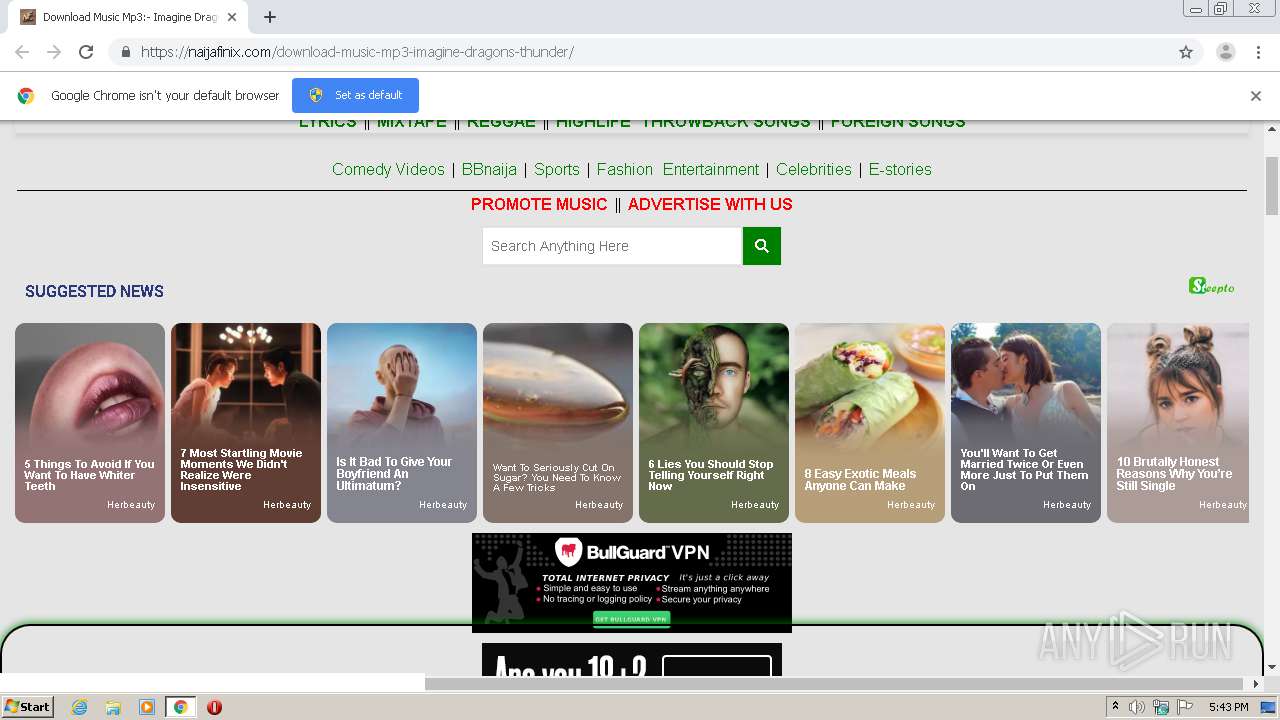Click the FOREIGN SONGS link

898,123
